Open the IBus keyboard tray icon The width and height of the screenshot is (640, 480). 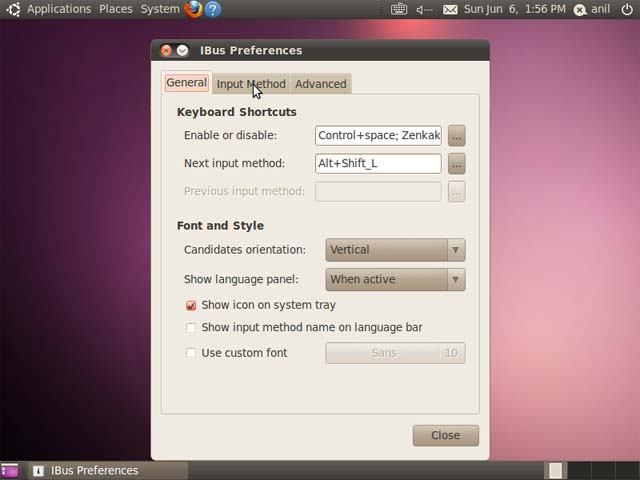tap(399, 9)
